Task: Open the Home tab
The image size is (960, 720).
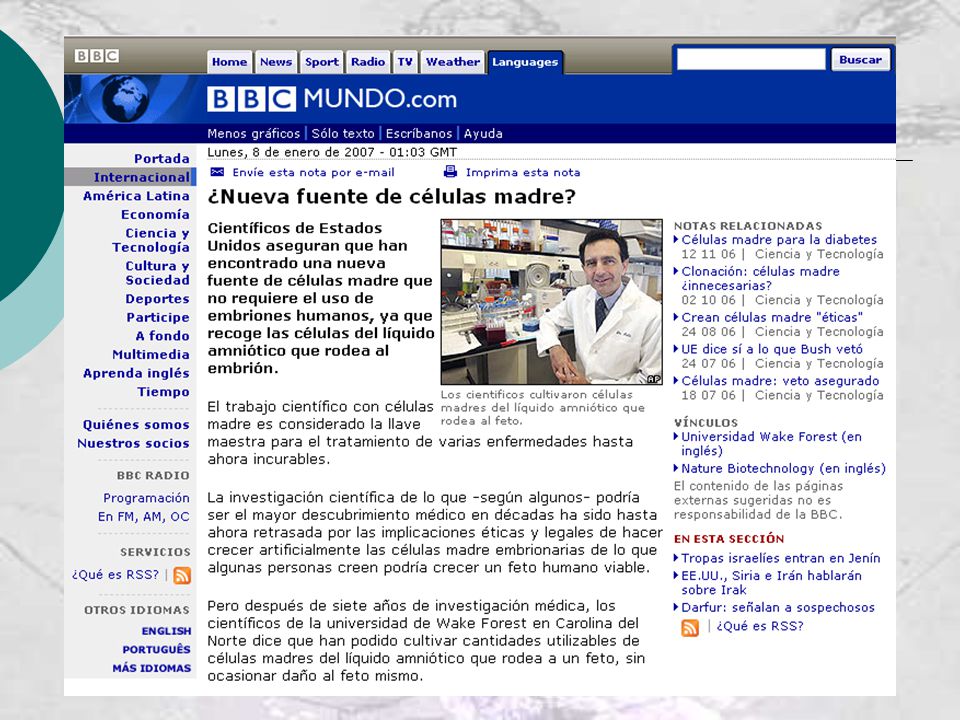Action: (x=229, y=62)
